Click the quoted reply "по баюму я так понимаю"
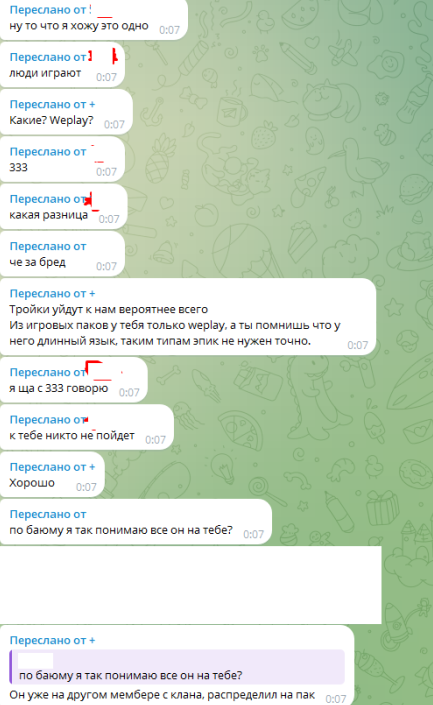The width and height of the screenshot is (433, 705). (177, 666)
